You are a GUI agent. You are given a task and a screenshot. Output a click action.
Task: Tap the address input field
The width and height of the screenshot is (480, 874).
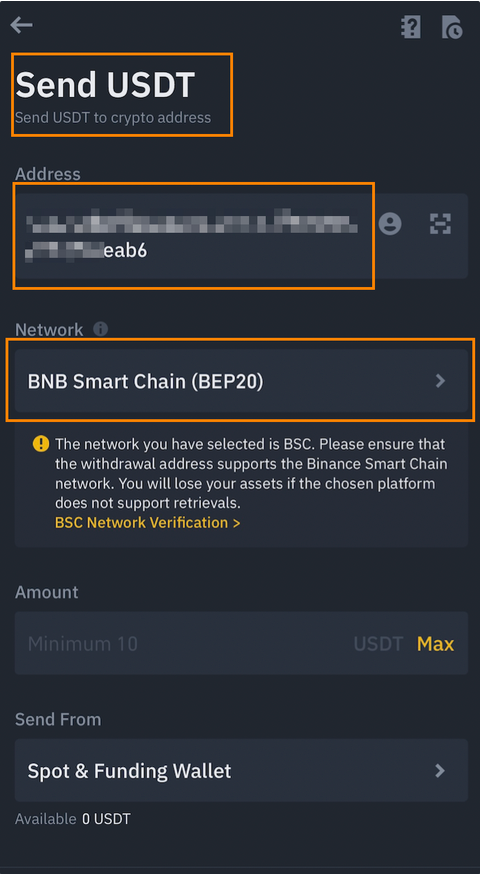pos(194,236)
